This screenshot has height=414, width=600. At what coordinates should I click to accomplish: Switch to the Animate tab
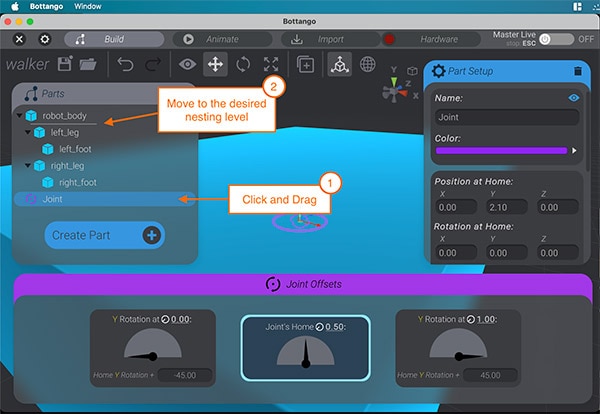coord(220,39)
